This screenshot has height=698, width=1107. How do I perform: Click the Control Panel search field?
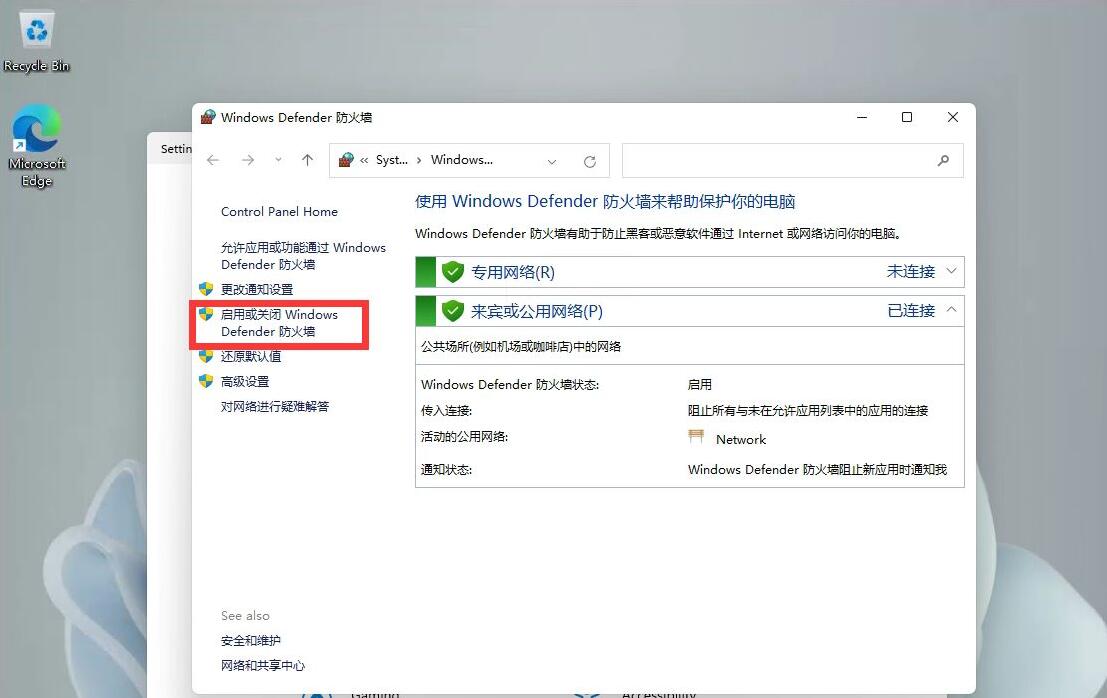[x=792, y=161]
